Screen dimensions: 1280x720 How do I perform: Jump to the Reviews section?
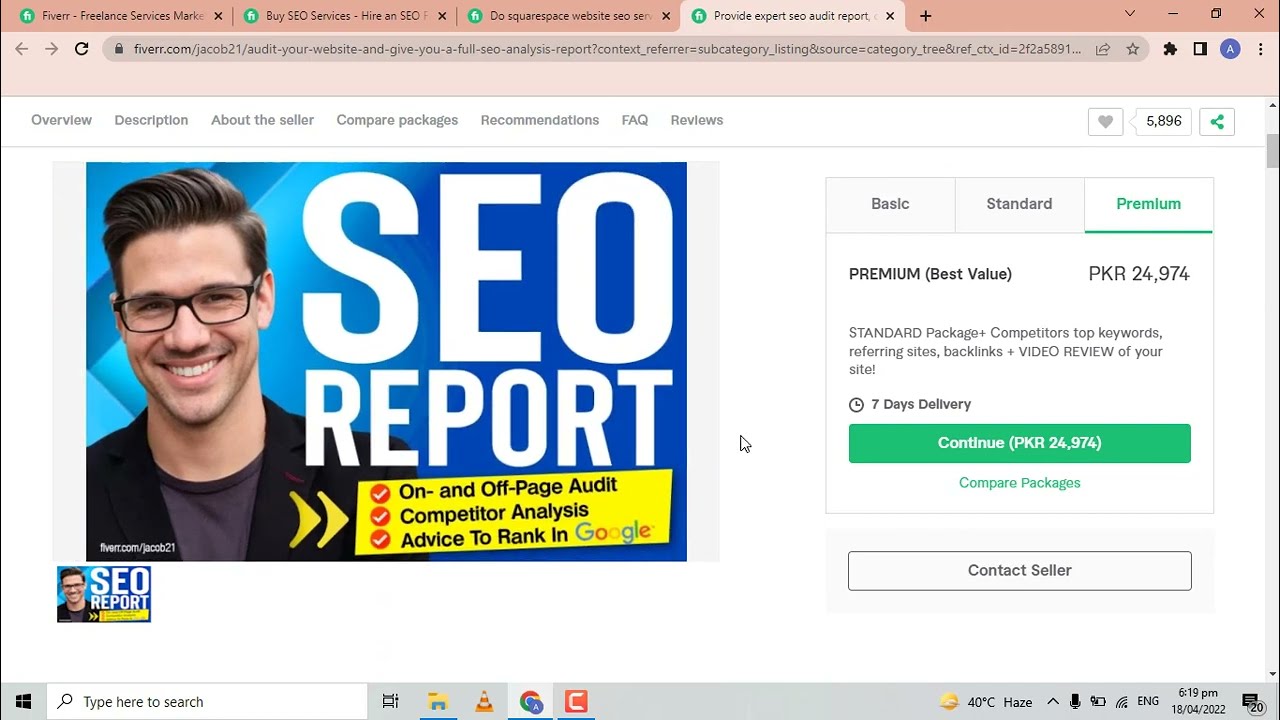(696, 120)
